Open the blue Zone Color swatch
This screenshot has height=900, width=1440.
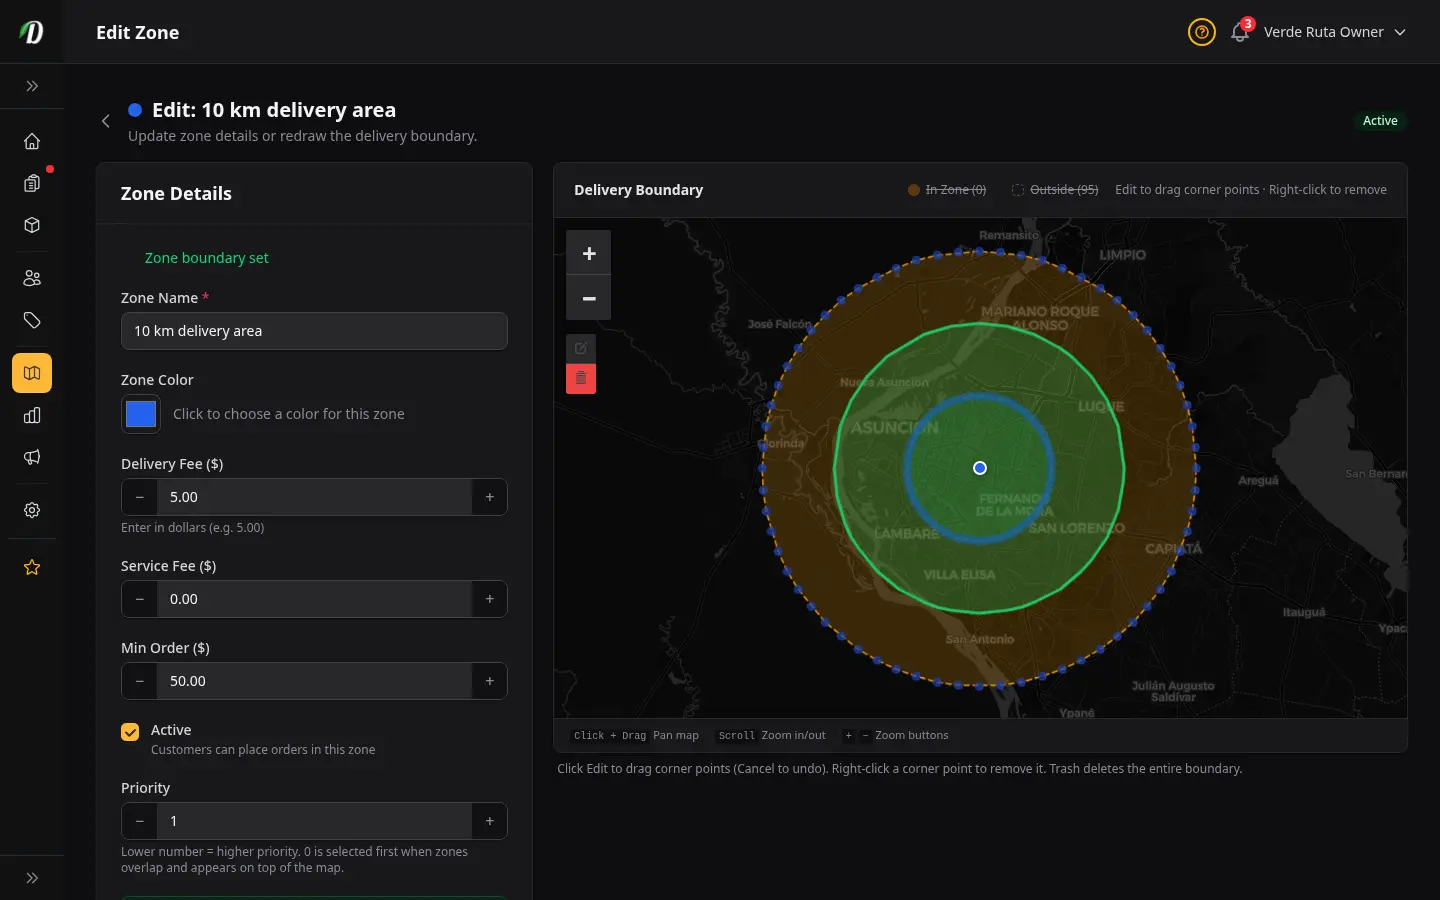(141, 414)
